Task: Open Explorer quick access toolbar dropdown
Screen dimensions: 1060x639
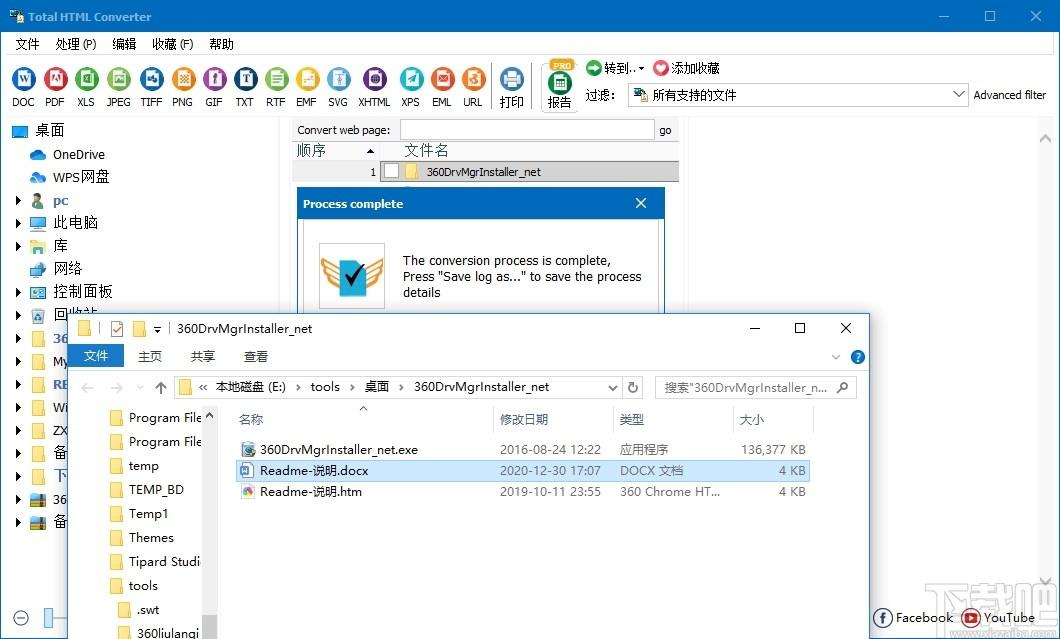Action: point(157,329)
